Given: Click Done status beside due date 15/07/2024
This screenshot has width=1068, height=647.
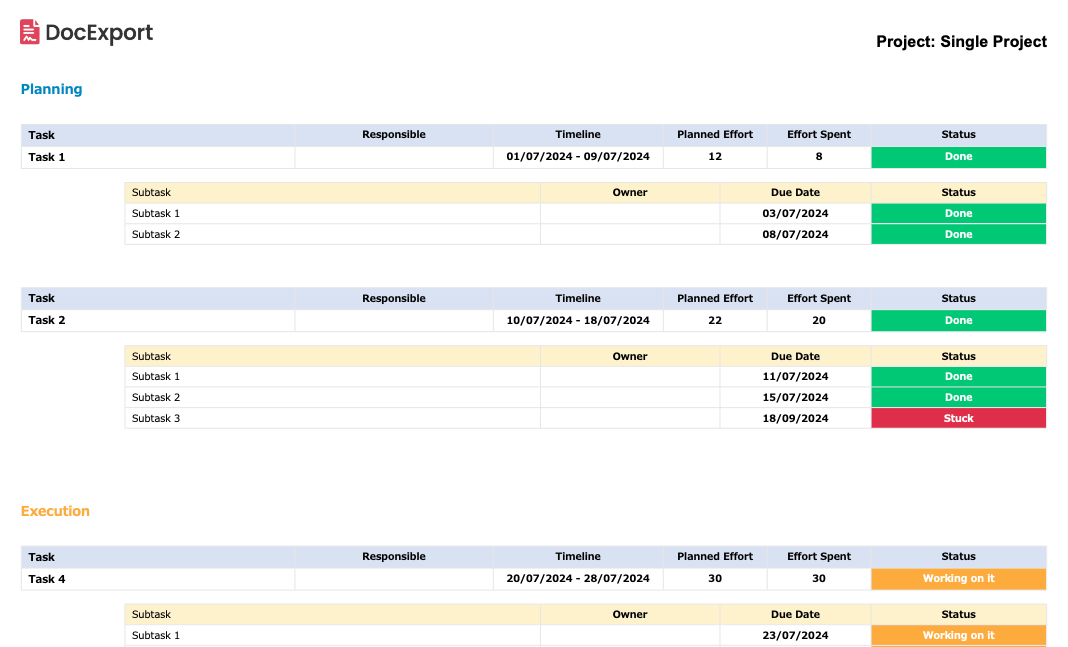Looking at the screenshot, I should (x=958, y=397).
